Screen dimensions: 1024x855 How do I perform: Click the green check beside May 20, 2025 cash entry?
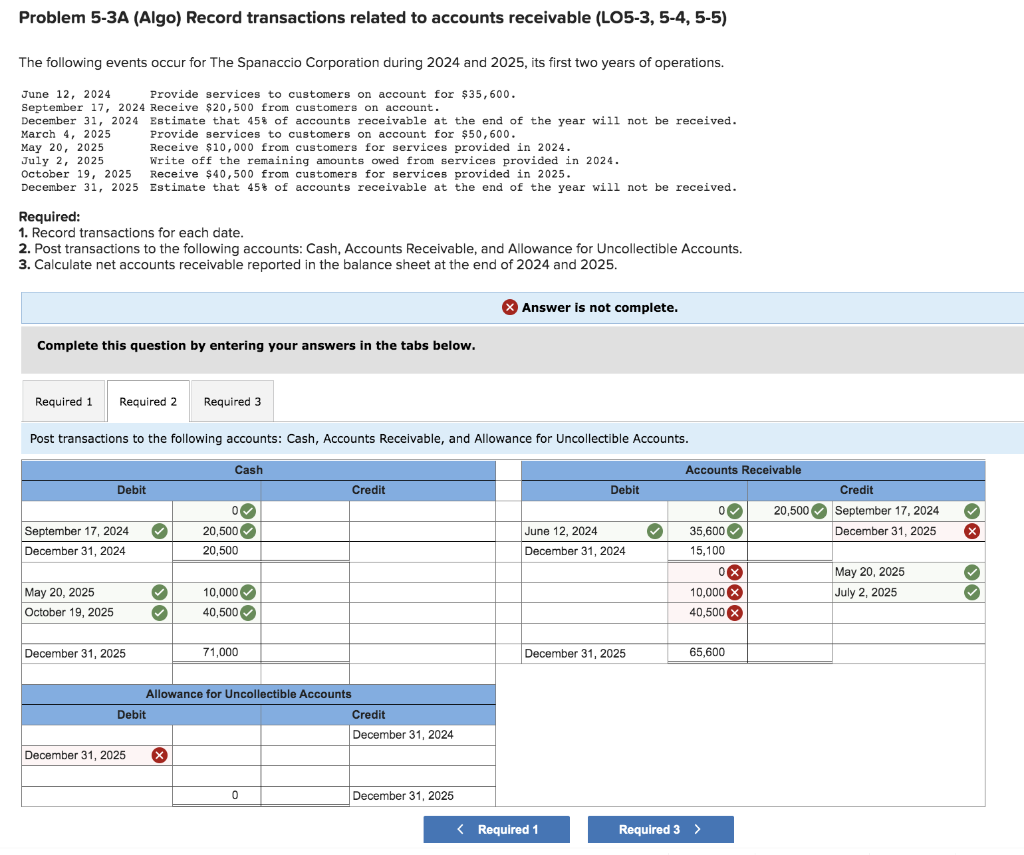[x=158, y=592]
